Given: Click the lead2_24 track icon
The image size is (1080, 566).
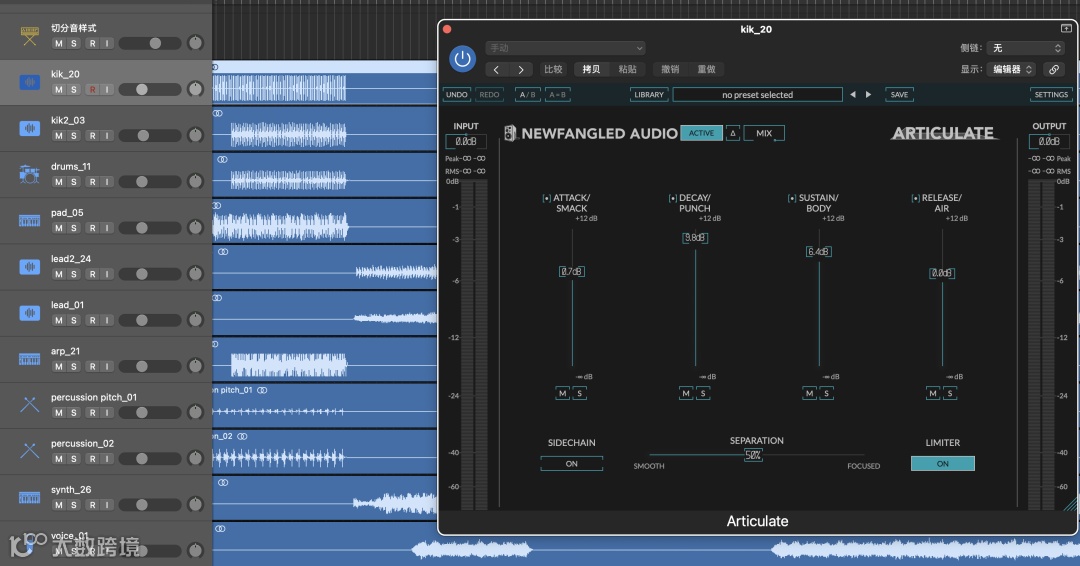Looking at the screenshot, I should [x=29, y=266].
